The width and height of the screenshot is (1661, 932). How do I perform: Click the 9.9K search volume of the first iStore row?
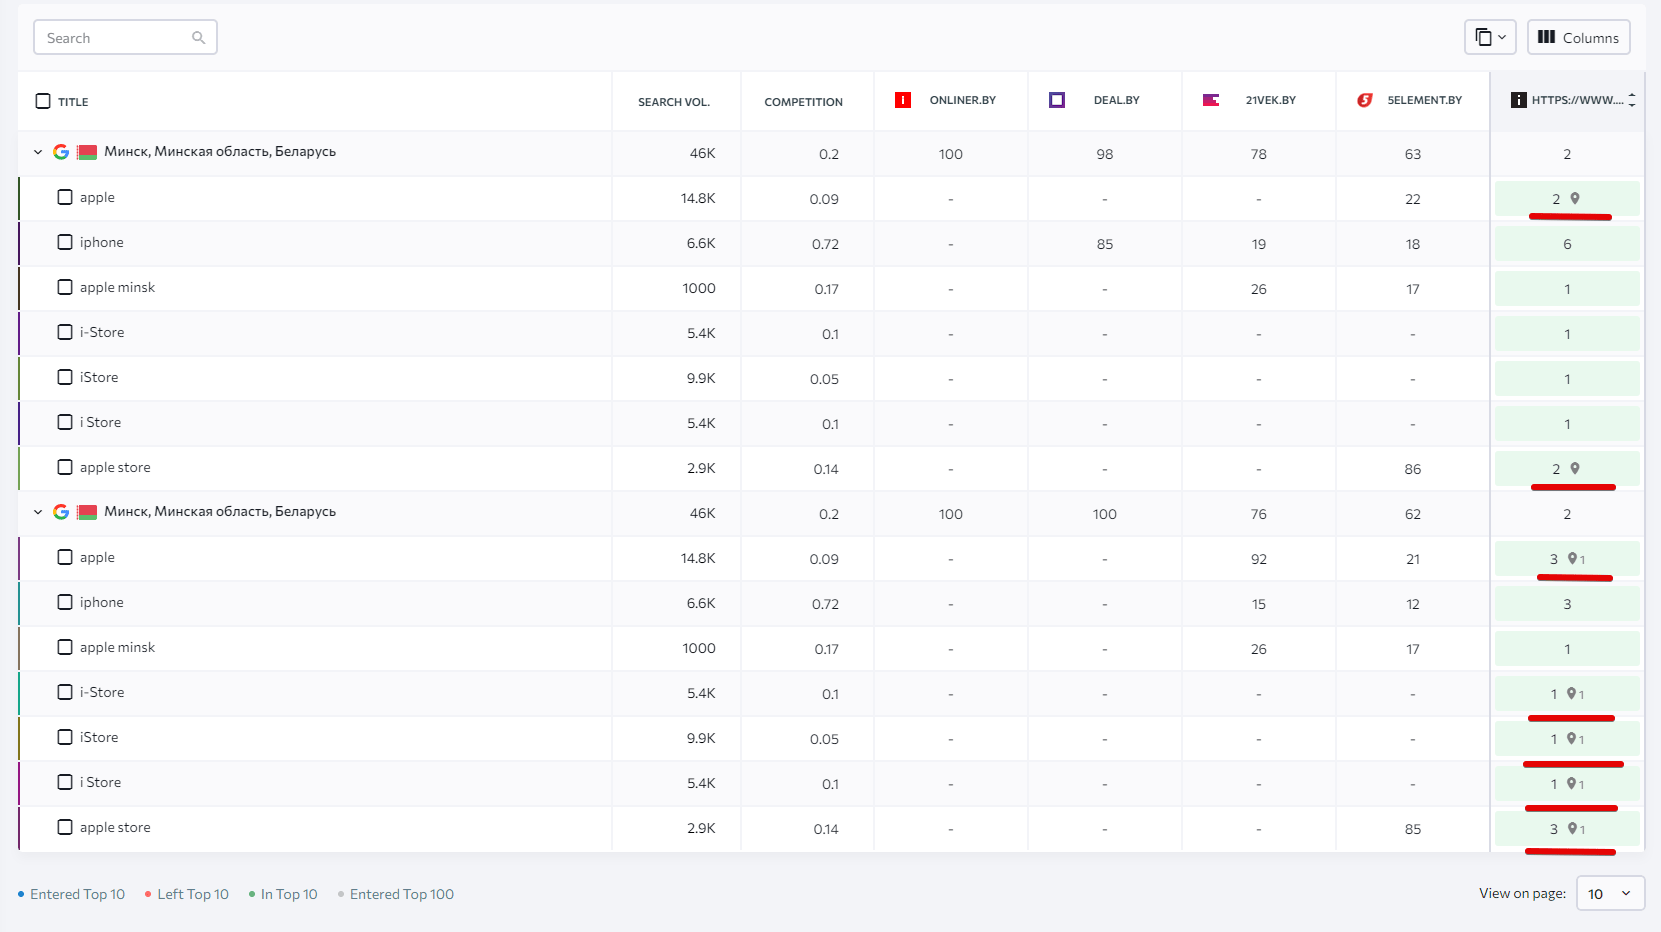[x=701, y=378]
